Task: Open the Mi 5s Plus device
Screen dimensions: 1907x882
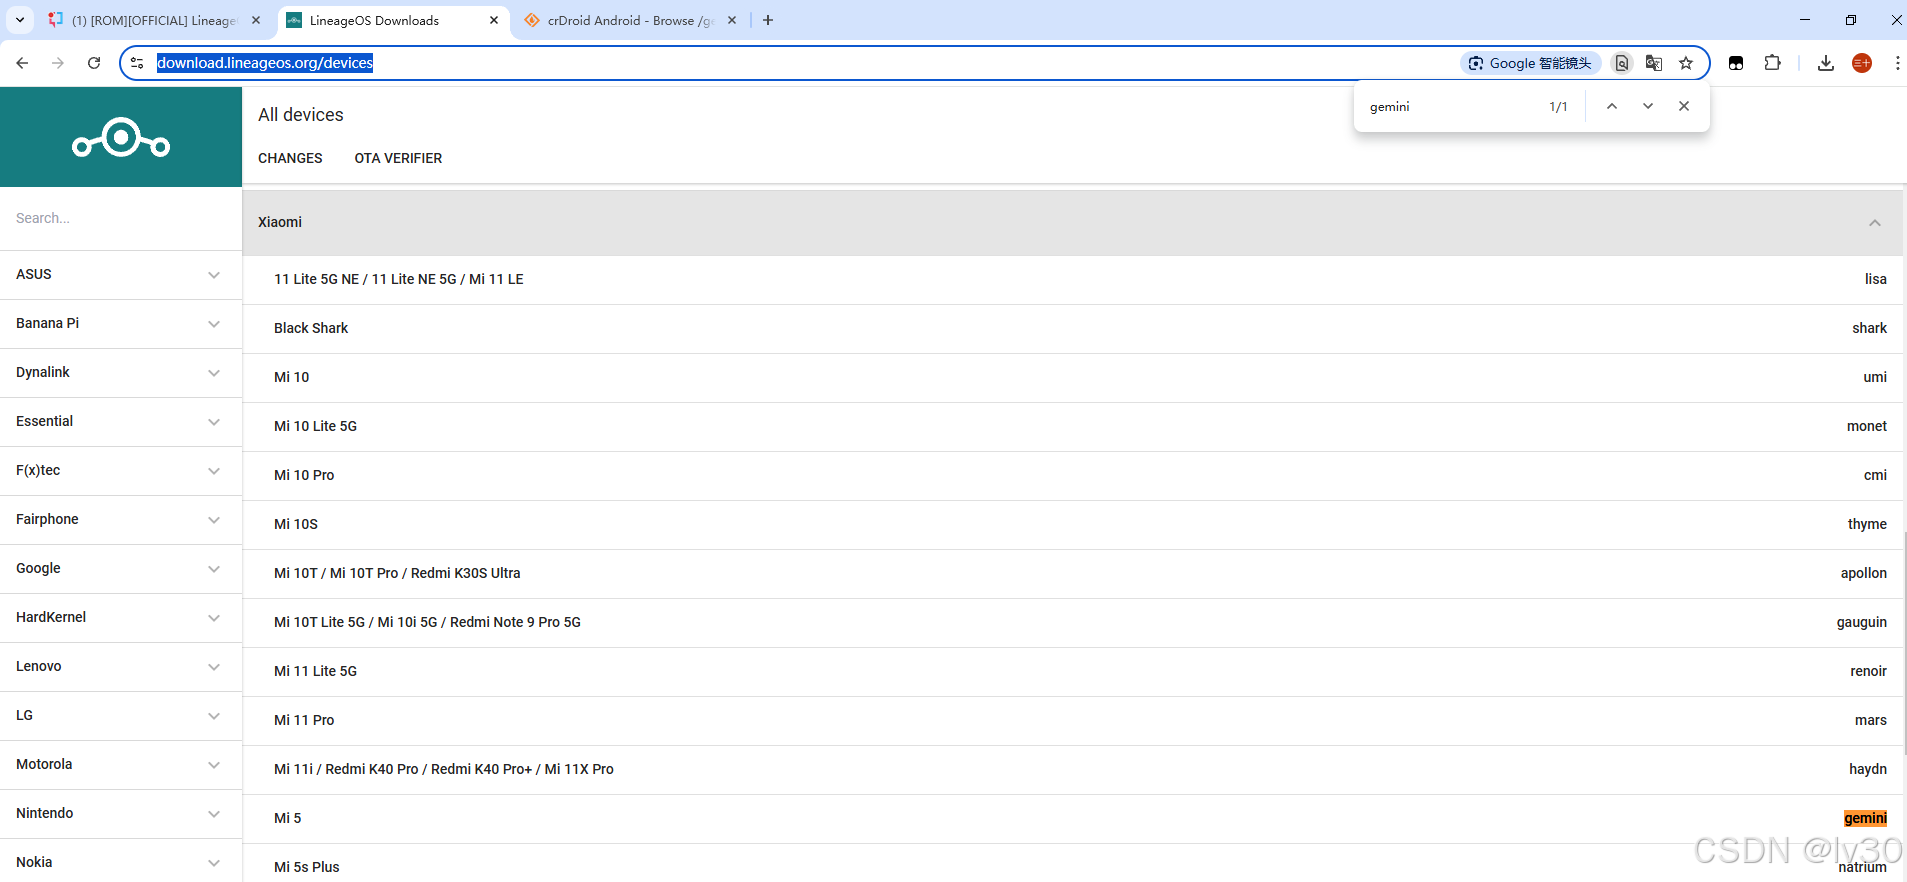Action: tap(1075, 865)
